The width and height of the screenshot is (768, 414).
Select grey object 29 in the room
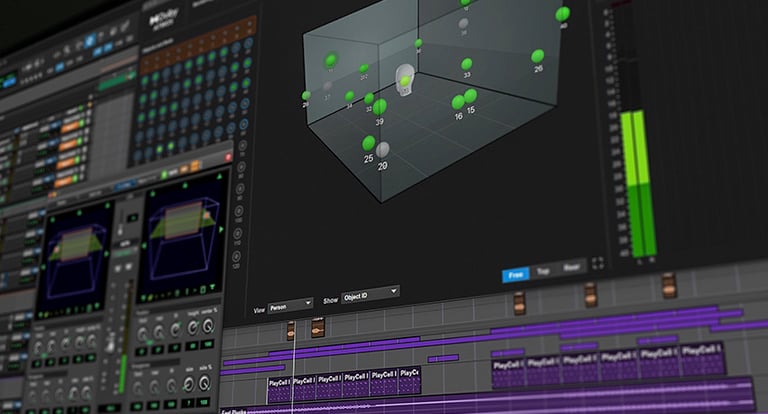coord(383,149)
